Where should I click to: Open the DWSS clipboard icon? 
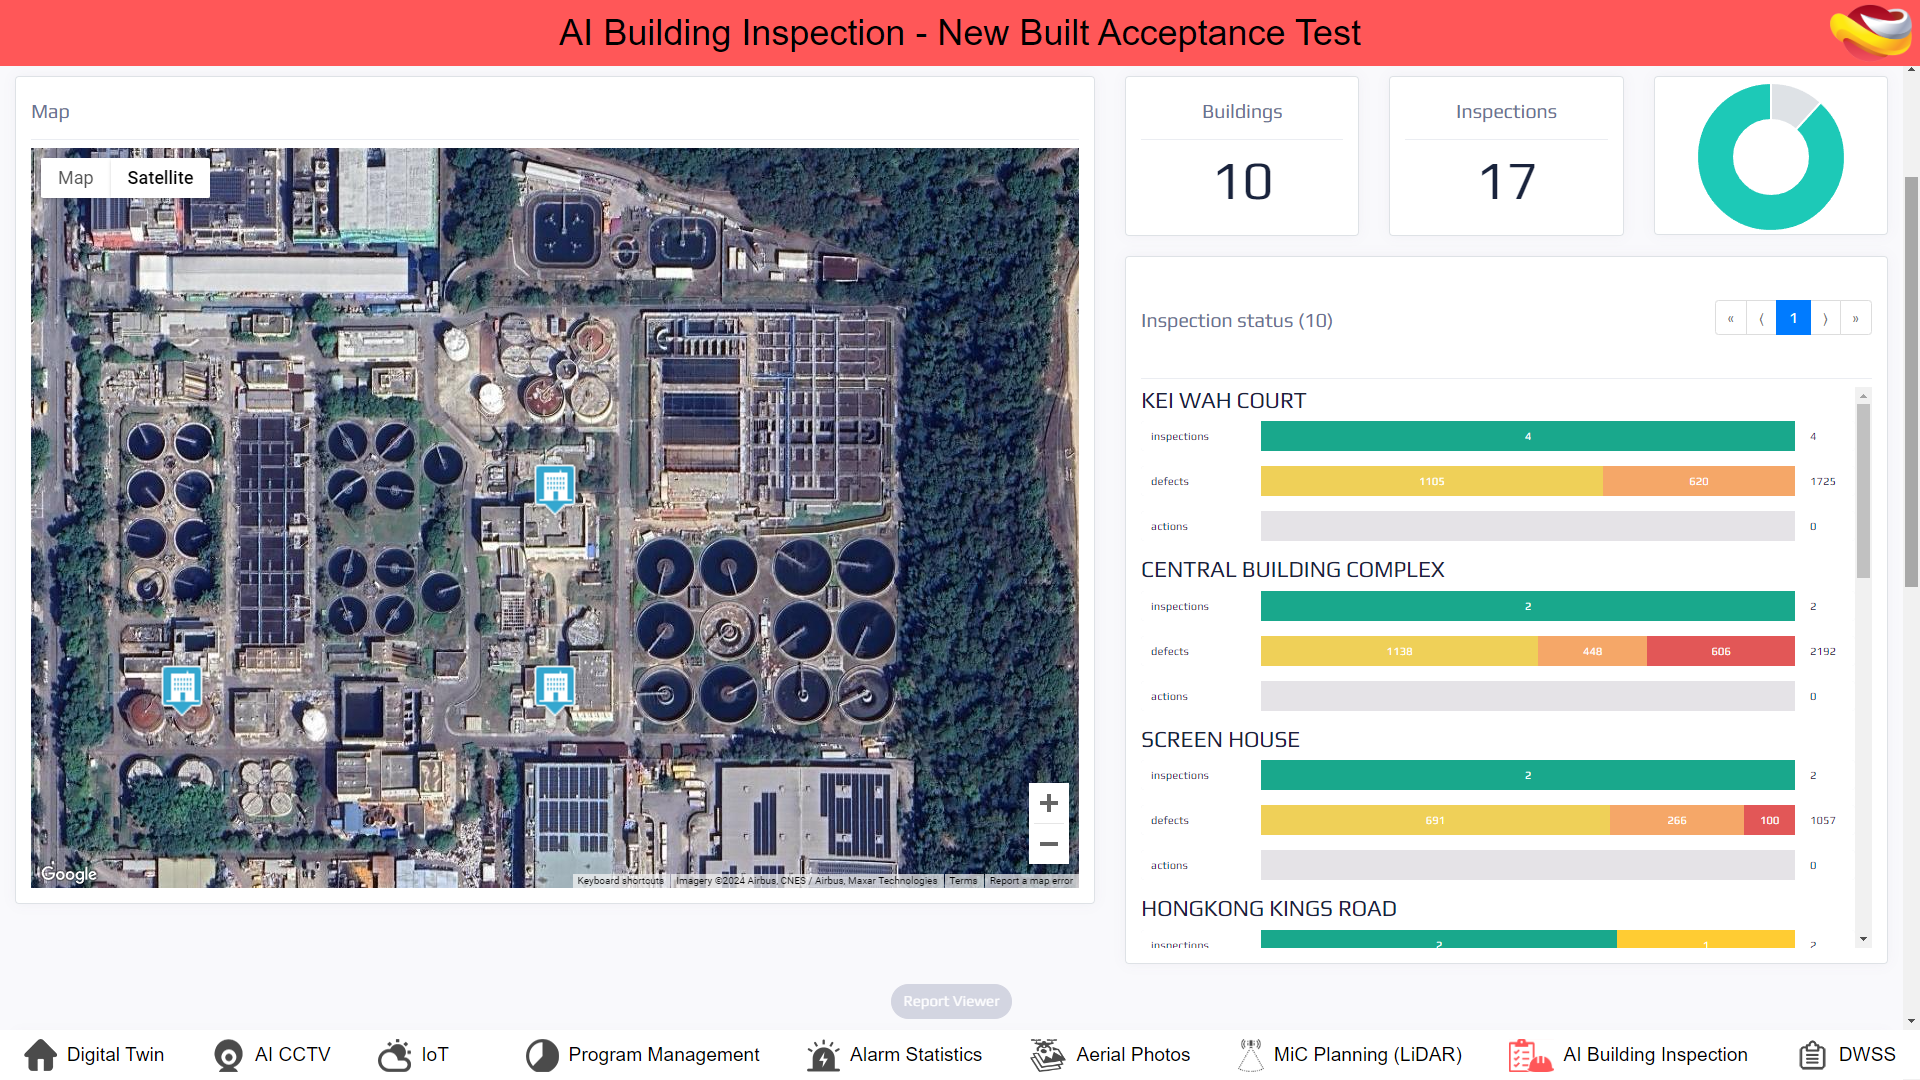[1812, 1055]
